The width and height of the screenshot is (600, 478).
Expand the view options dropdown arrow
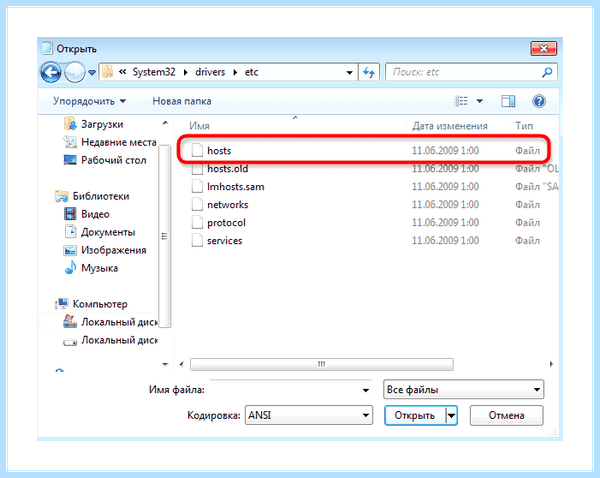coord(479,101)
